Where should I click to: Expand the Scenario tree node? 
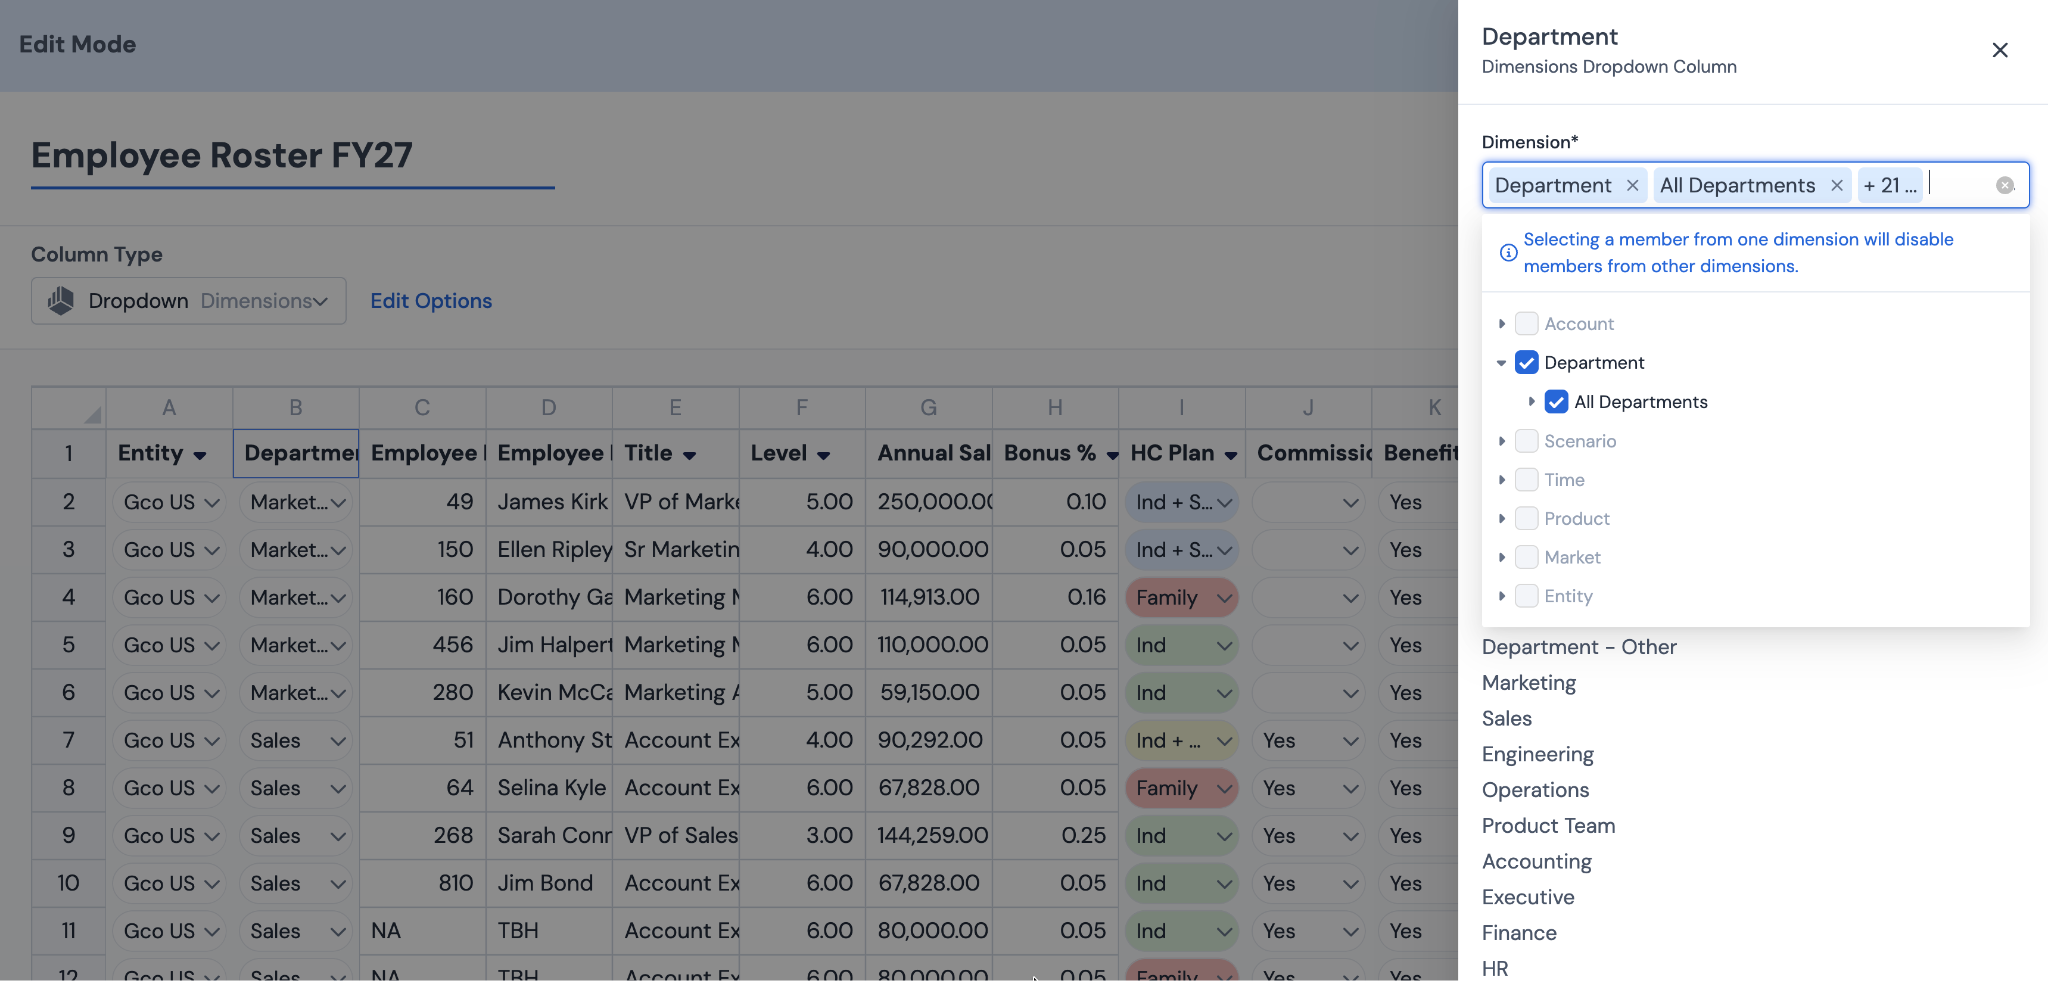(1502, 441)
